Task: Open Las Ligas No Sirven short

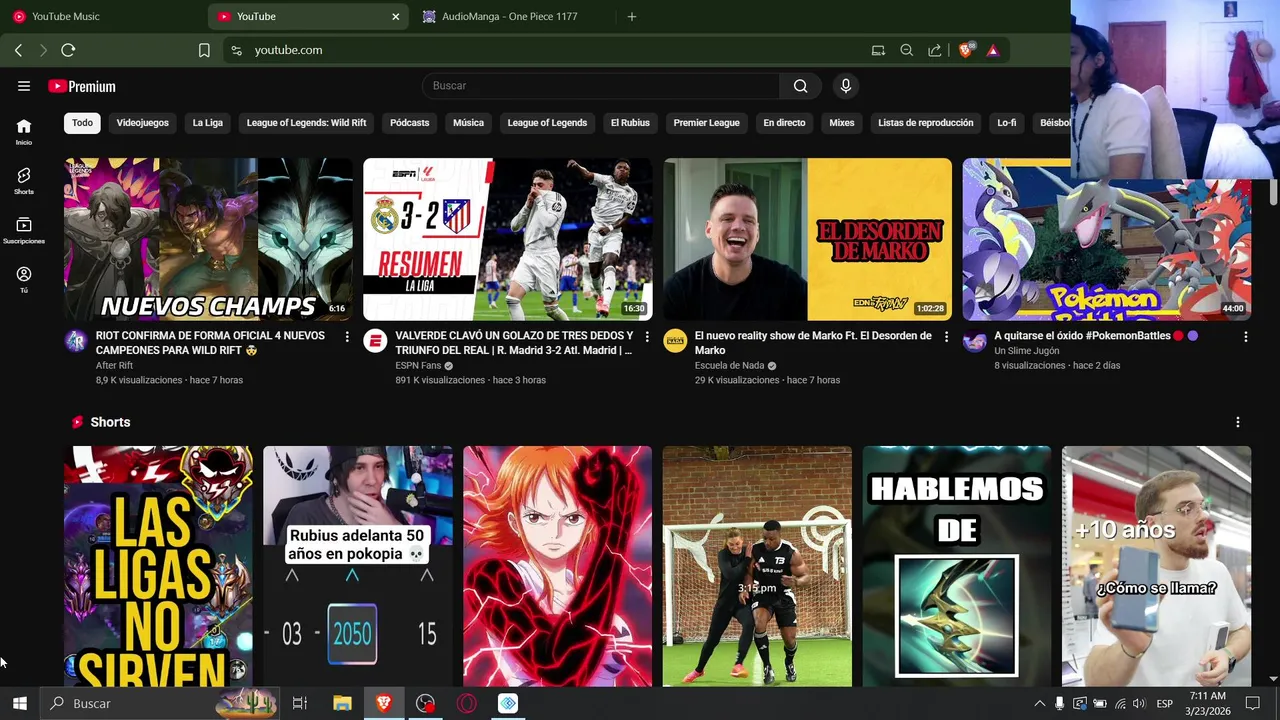Action: click(158, 566)
